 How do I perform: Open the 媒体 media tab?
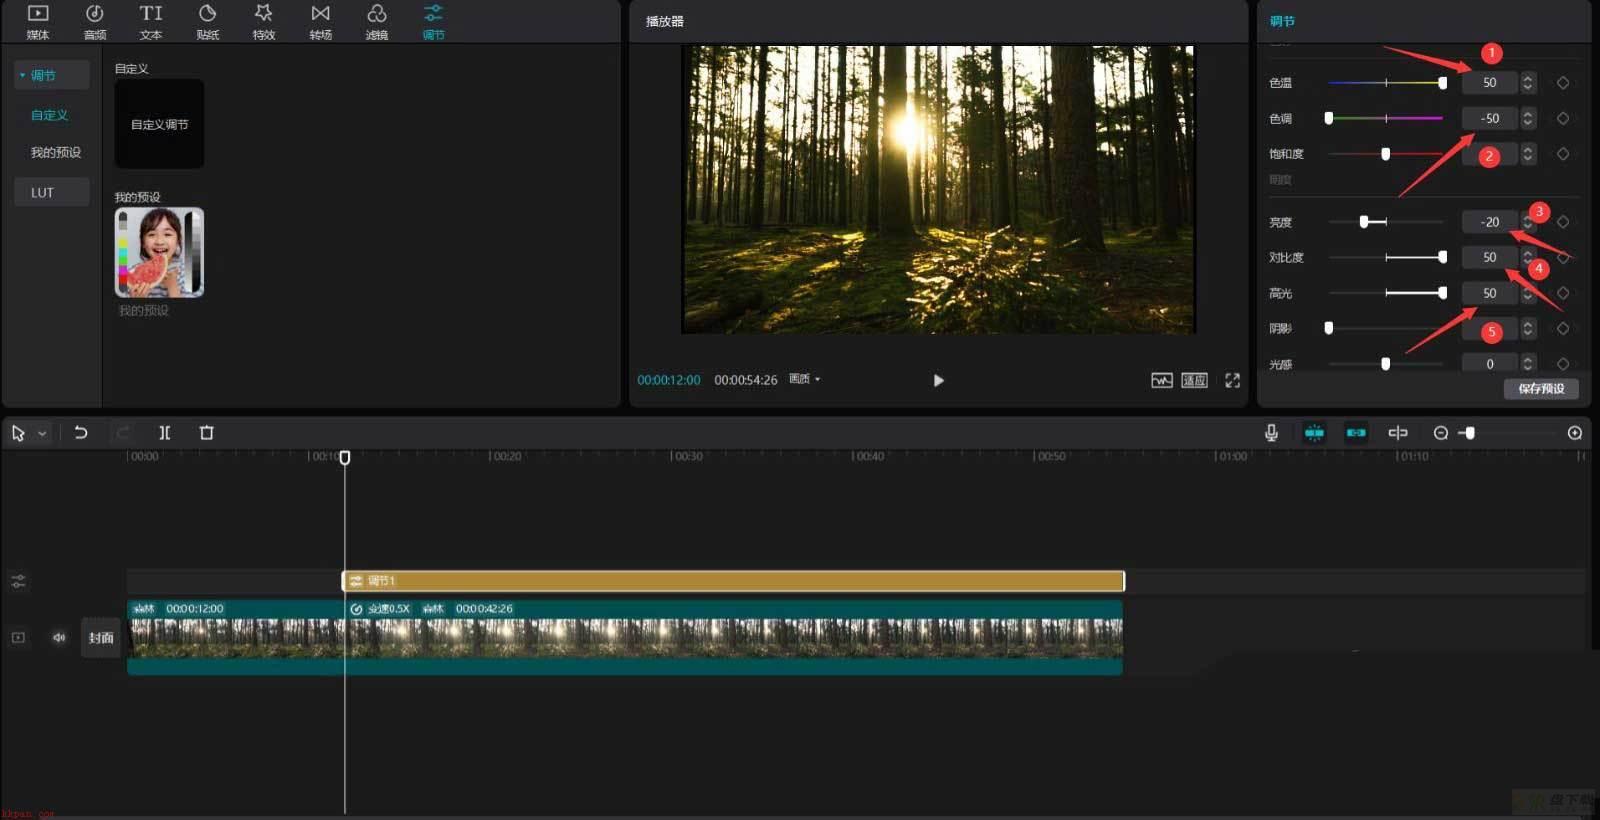pos(38,22)
